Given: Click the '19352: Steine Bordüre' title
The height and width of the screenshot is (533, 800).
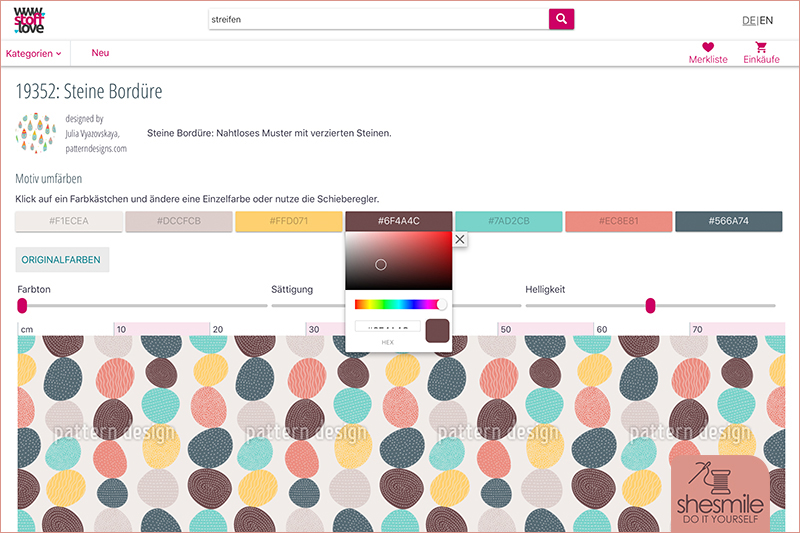Looking at the screenshot, I should click(89, 91).
